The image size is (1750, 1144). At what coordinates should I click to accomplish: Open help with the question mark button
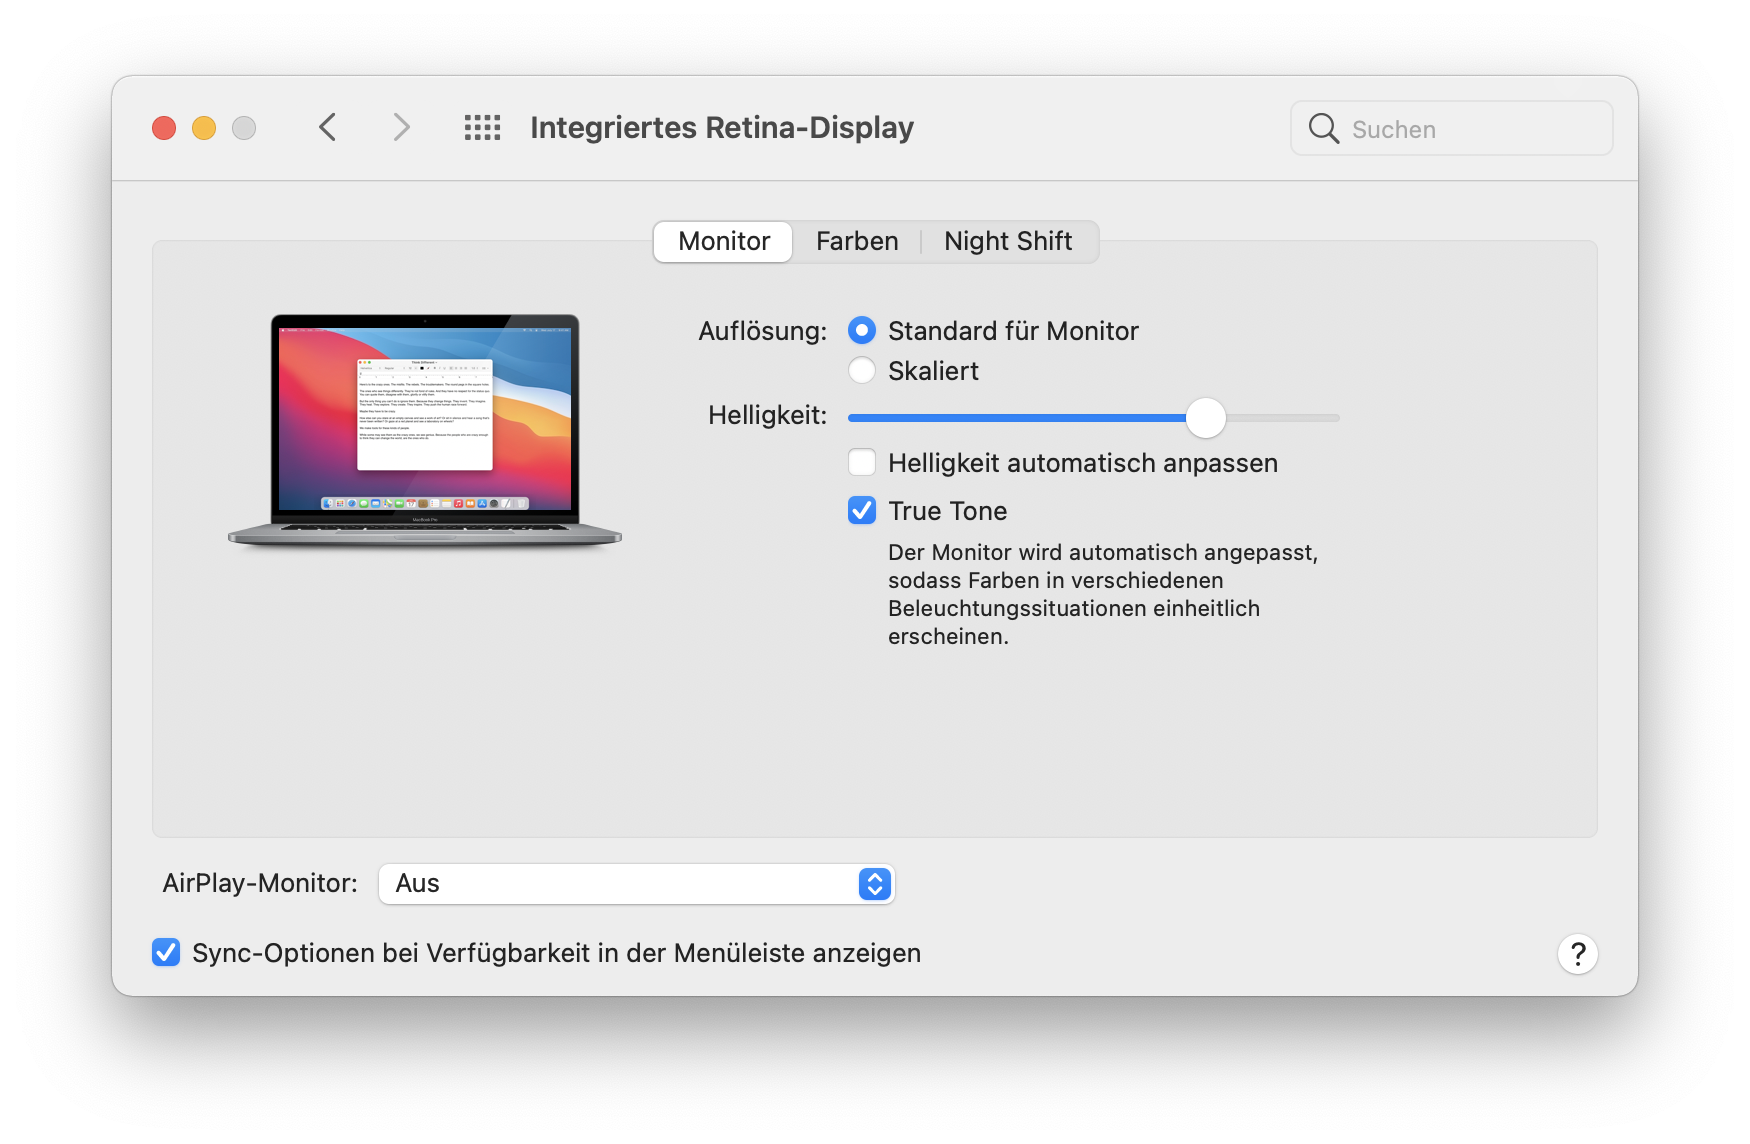coord(1577,954)
